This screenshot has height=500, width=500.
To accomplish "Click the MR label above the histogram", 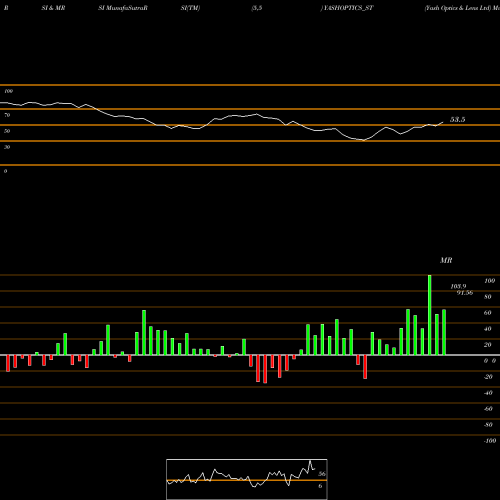I will [x=446, y=260].
